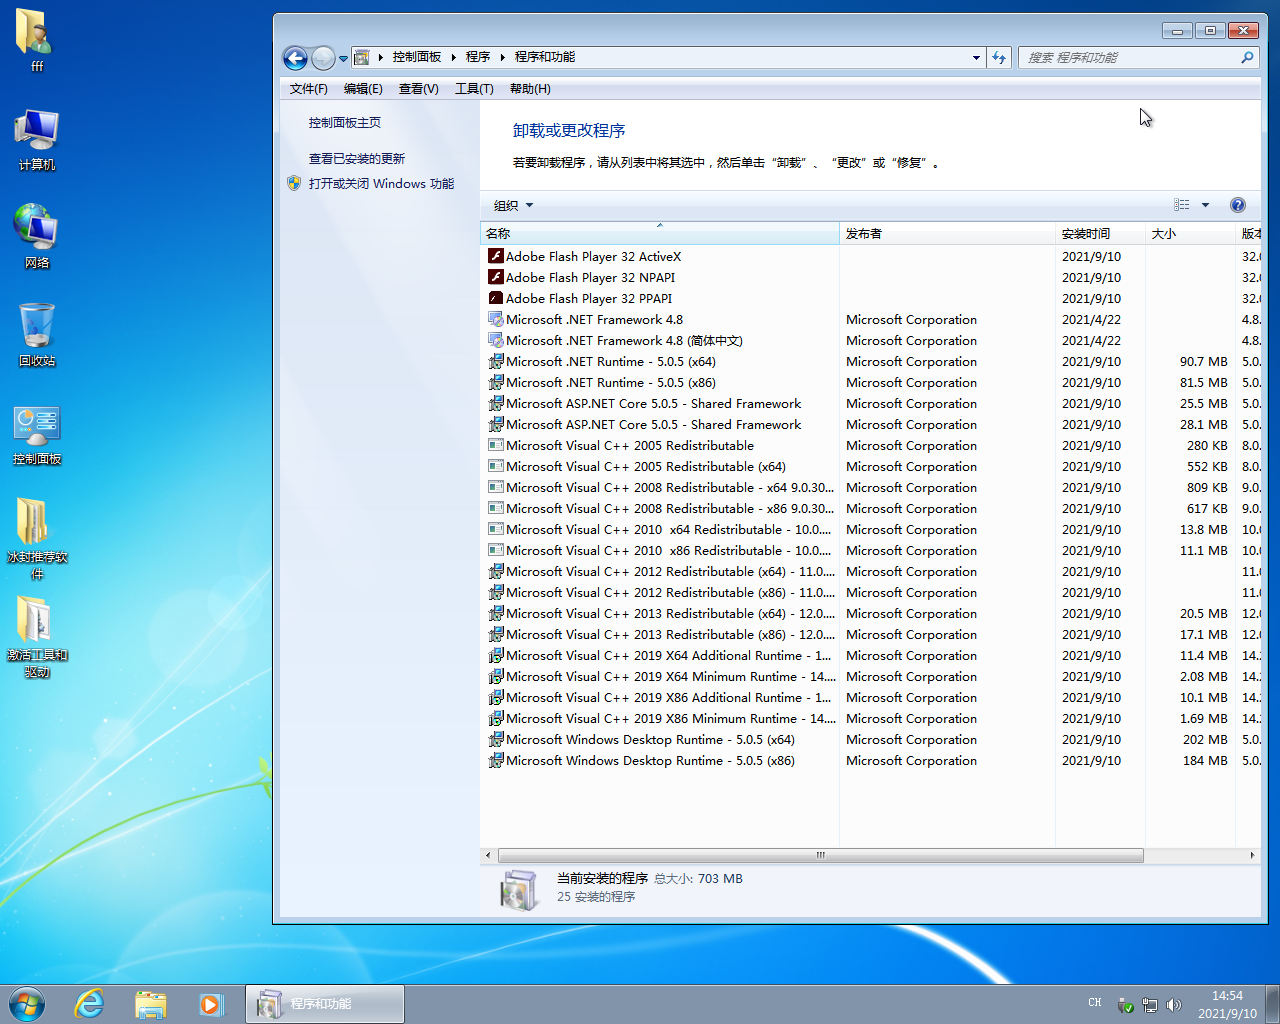Click the horizontal scrollbar right arrow
The width and height of the screenshot is (1280, 1024).
(1252, 855)
